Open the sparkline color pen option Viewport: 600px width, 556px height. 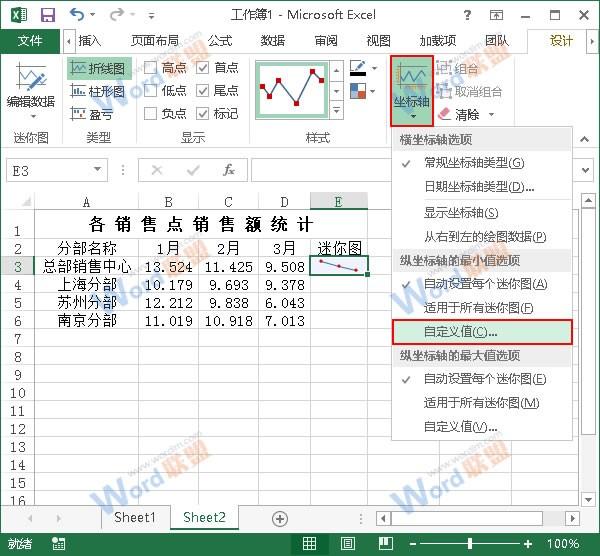click(358, 68)
